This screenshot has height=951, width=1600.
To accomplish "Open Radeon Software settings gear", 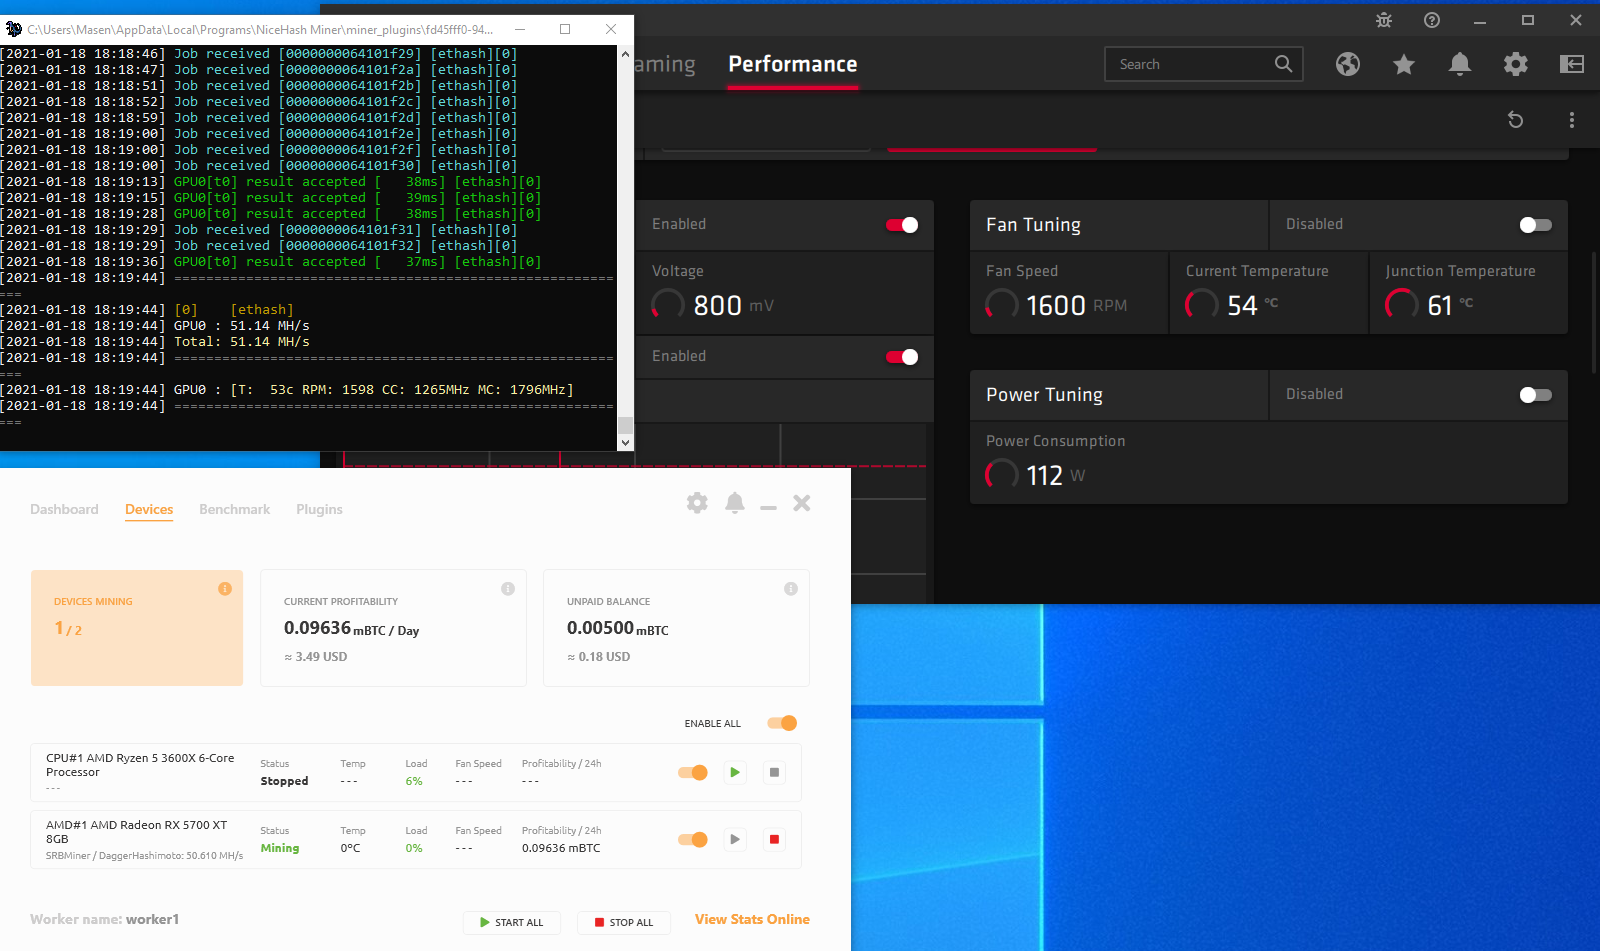I will click(x=1516, y=64).
